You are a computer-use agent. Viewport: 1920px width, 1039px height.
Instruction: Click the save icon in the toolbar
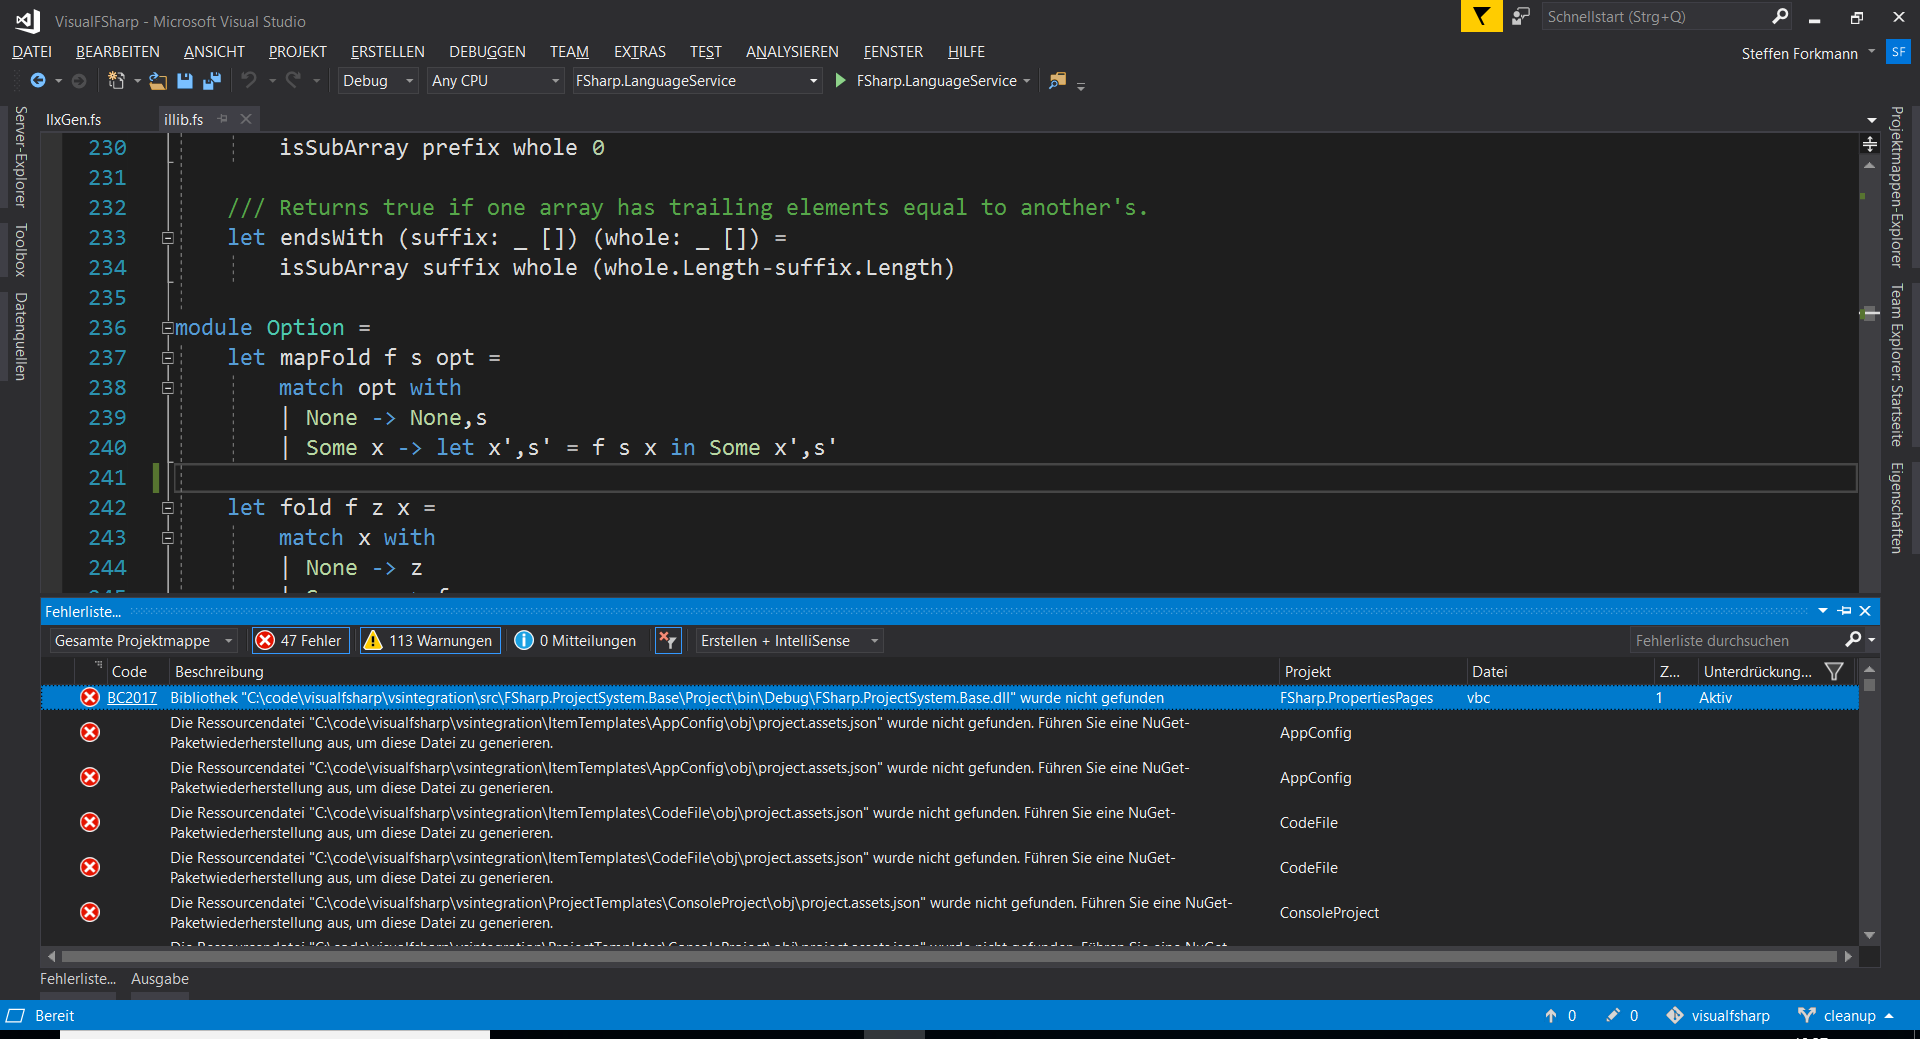tap(185, 81)
